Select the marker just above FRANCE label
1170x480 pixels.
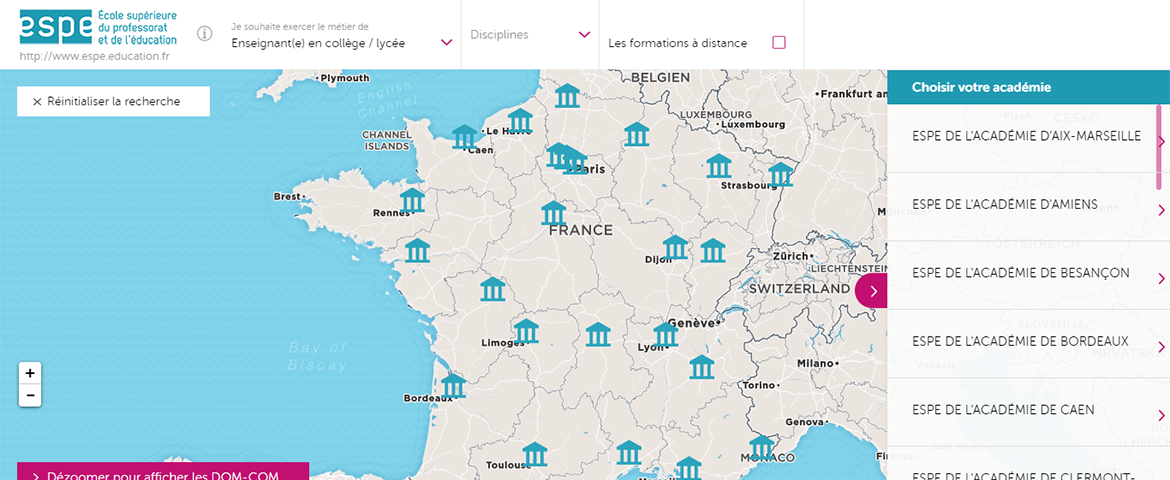(x=554, y=213)
